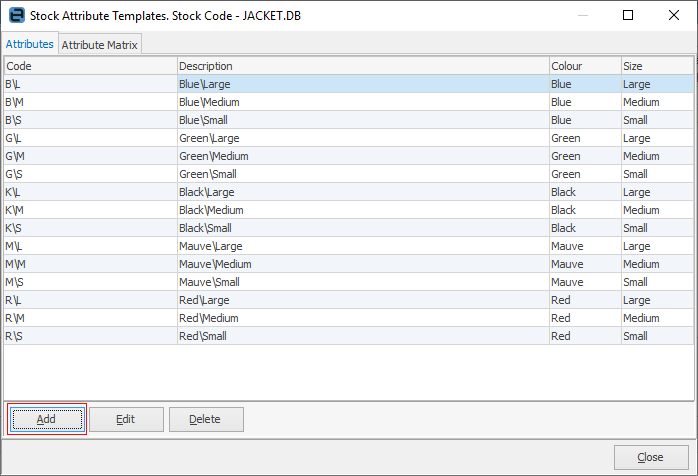Maximize the Stock Attribute Templates window
The width and height of the screenshot is (698, 476).
pyautogui.click(x=628, y=16)
